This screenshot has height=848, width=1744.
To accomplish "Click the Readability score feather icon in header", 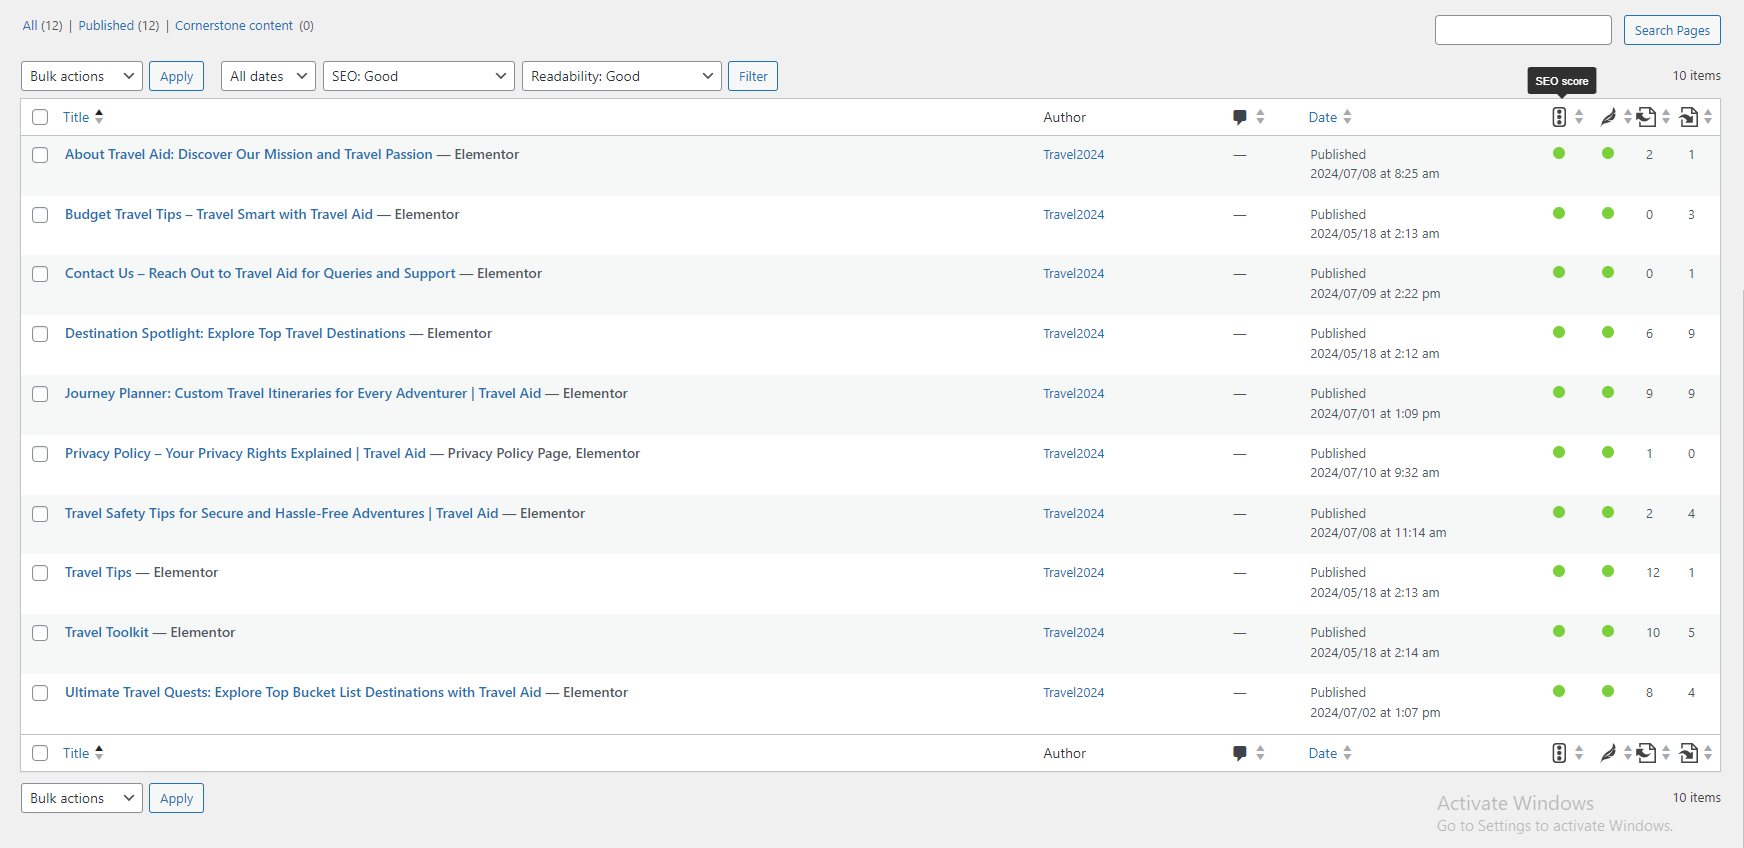I will pos(1607,117).
